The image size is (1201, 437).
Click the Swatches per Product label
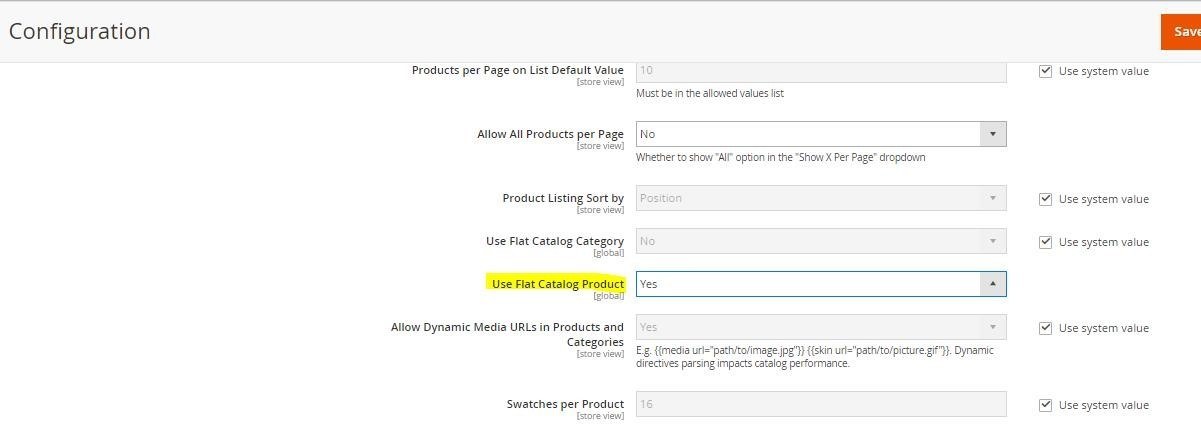(565, 404)
